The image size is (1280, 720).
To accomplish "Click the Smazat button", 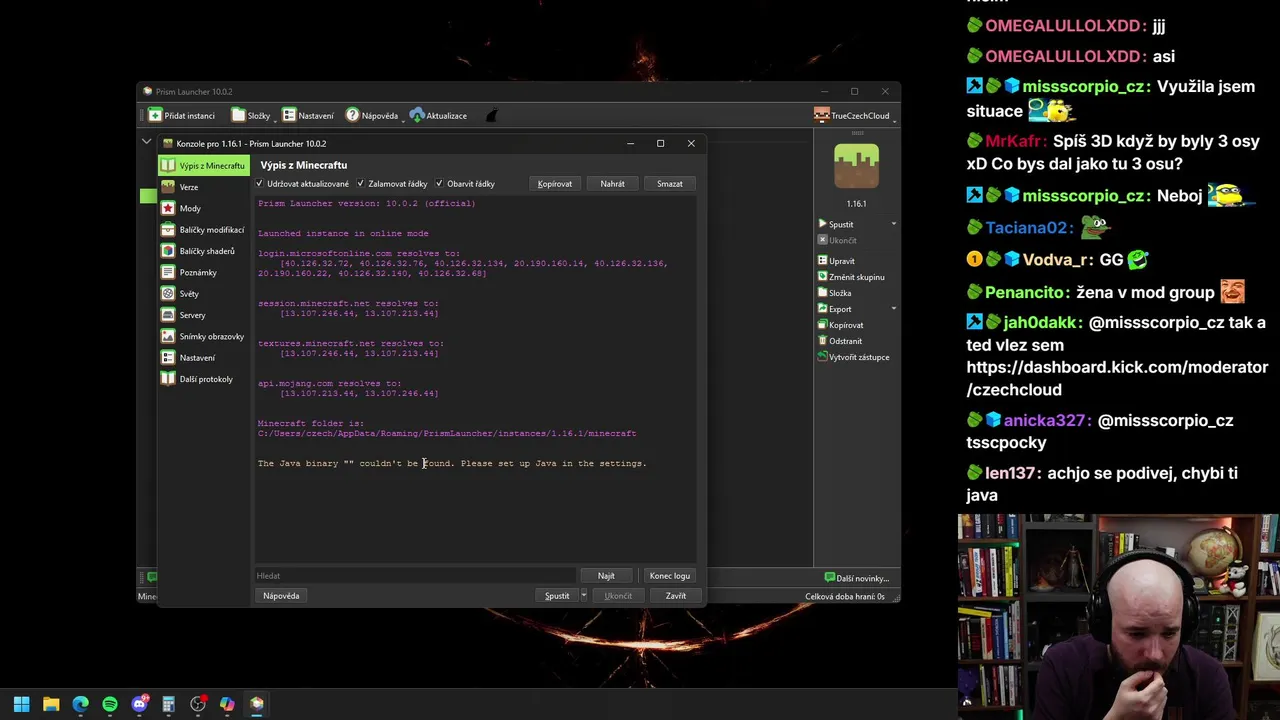I will coord(670,184).
